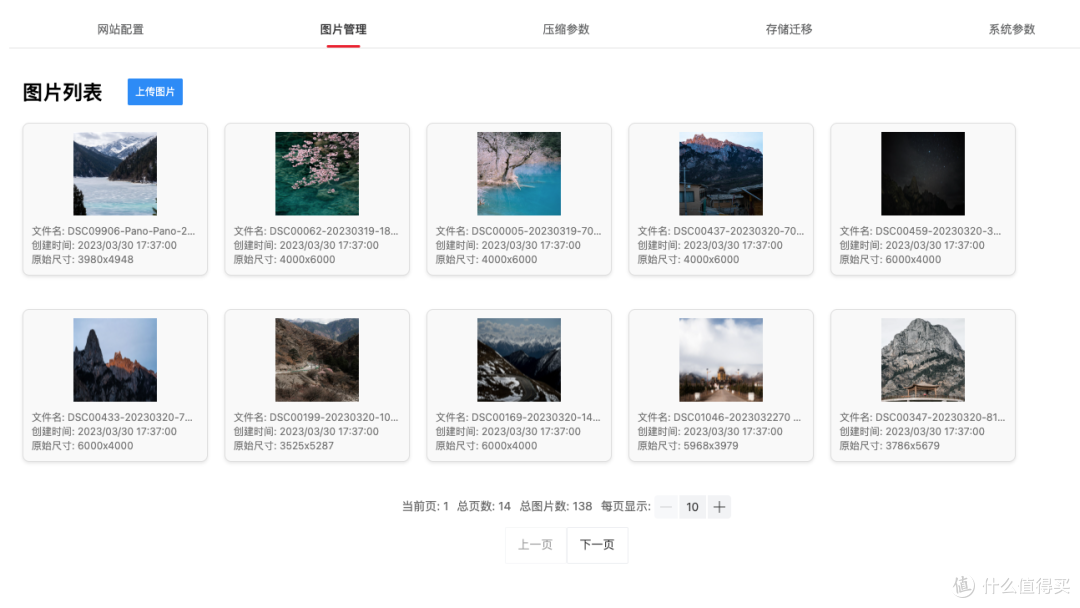
Task: Click size text 原始尺寸: 5968x3979
Action: click(x=687, y=445)
